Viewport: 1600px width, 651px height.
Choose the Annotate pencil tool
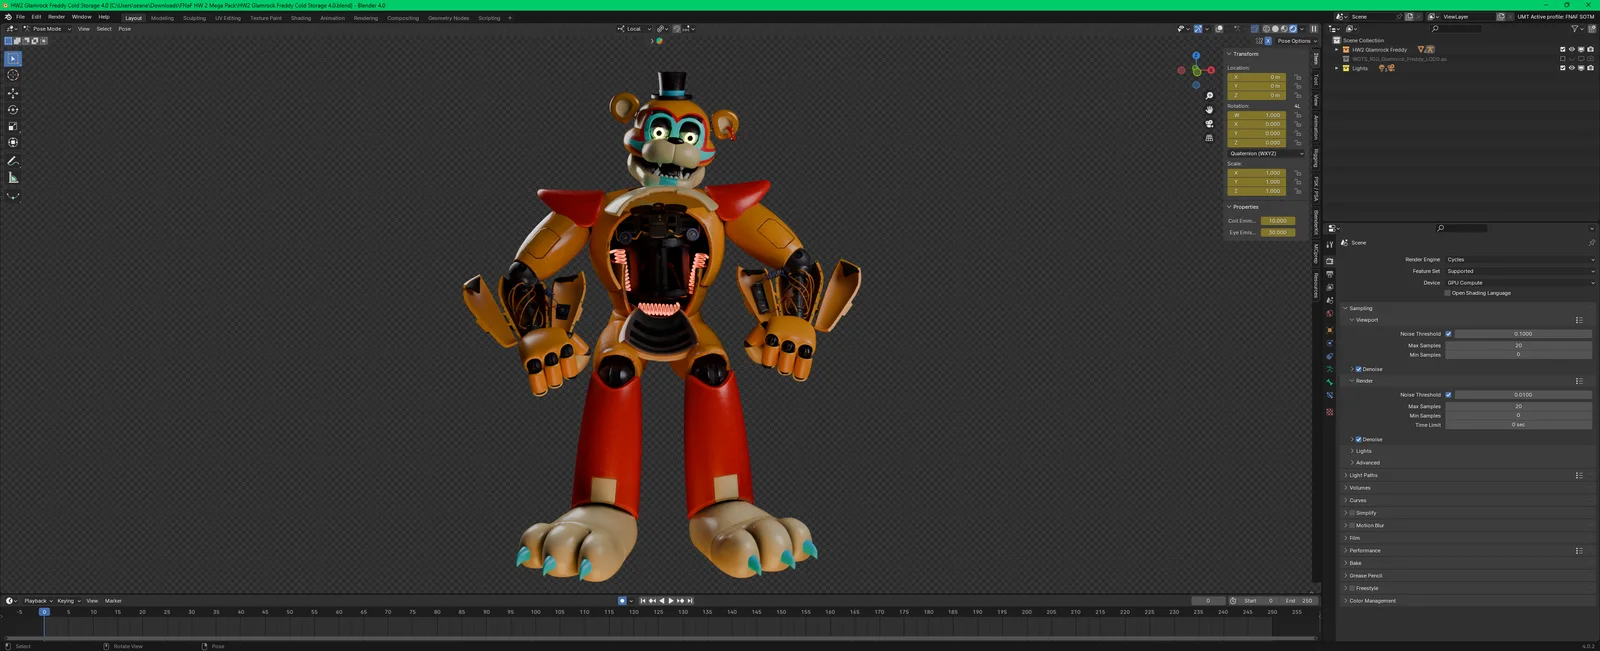click(13, 161)
